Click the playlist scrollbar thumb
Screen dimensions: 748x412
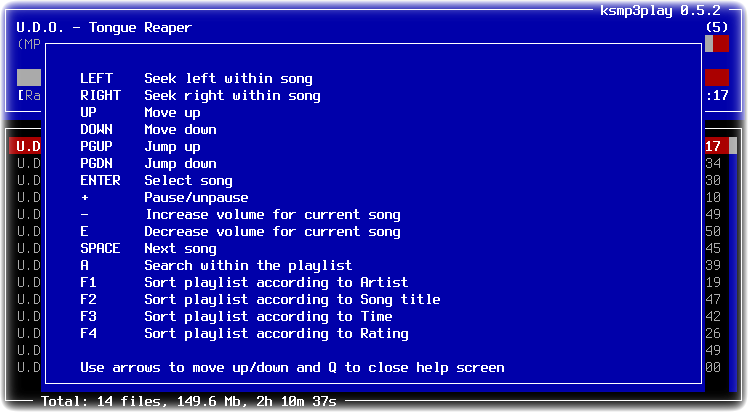click(733, 146)
